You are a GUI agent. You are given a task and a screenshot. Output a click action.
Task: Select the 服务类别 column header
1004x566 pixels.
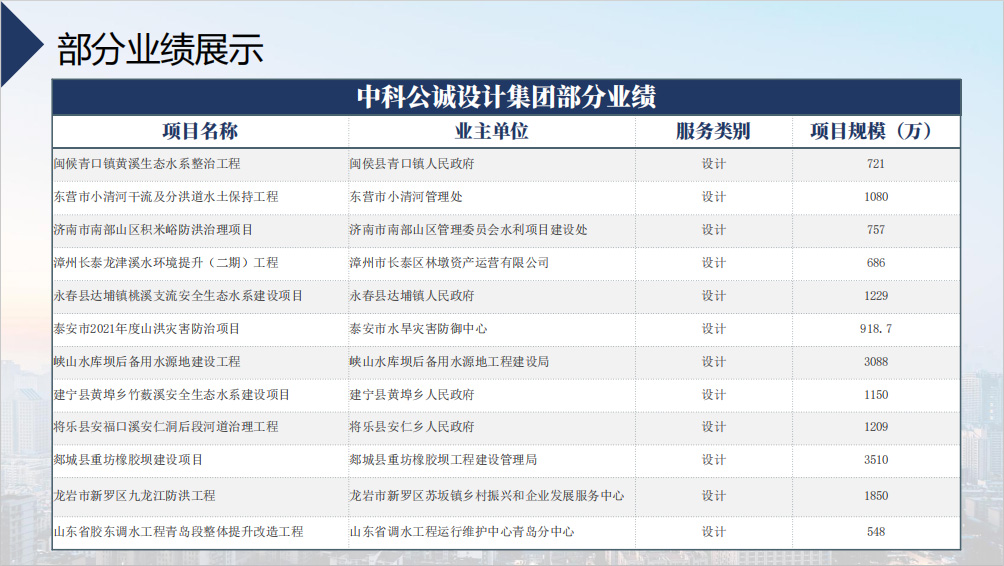pyautogui.click(x=713, y=131)
